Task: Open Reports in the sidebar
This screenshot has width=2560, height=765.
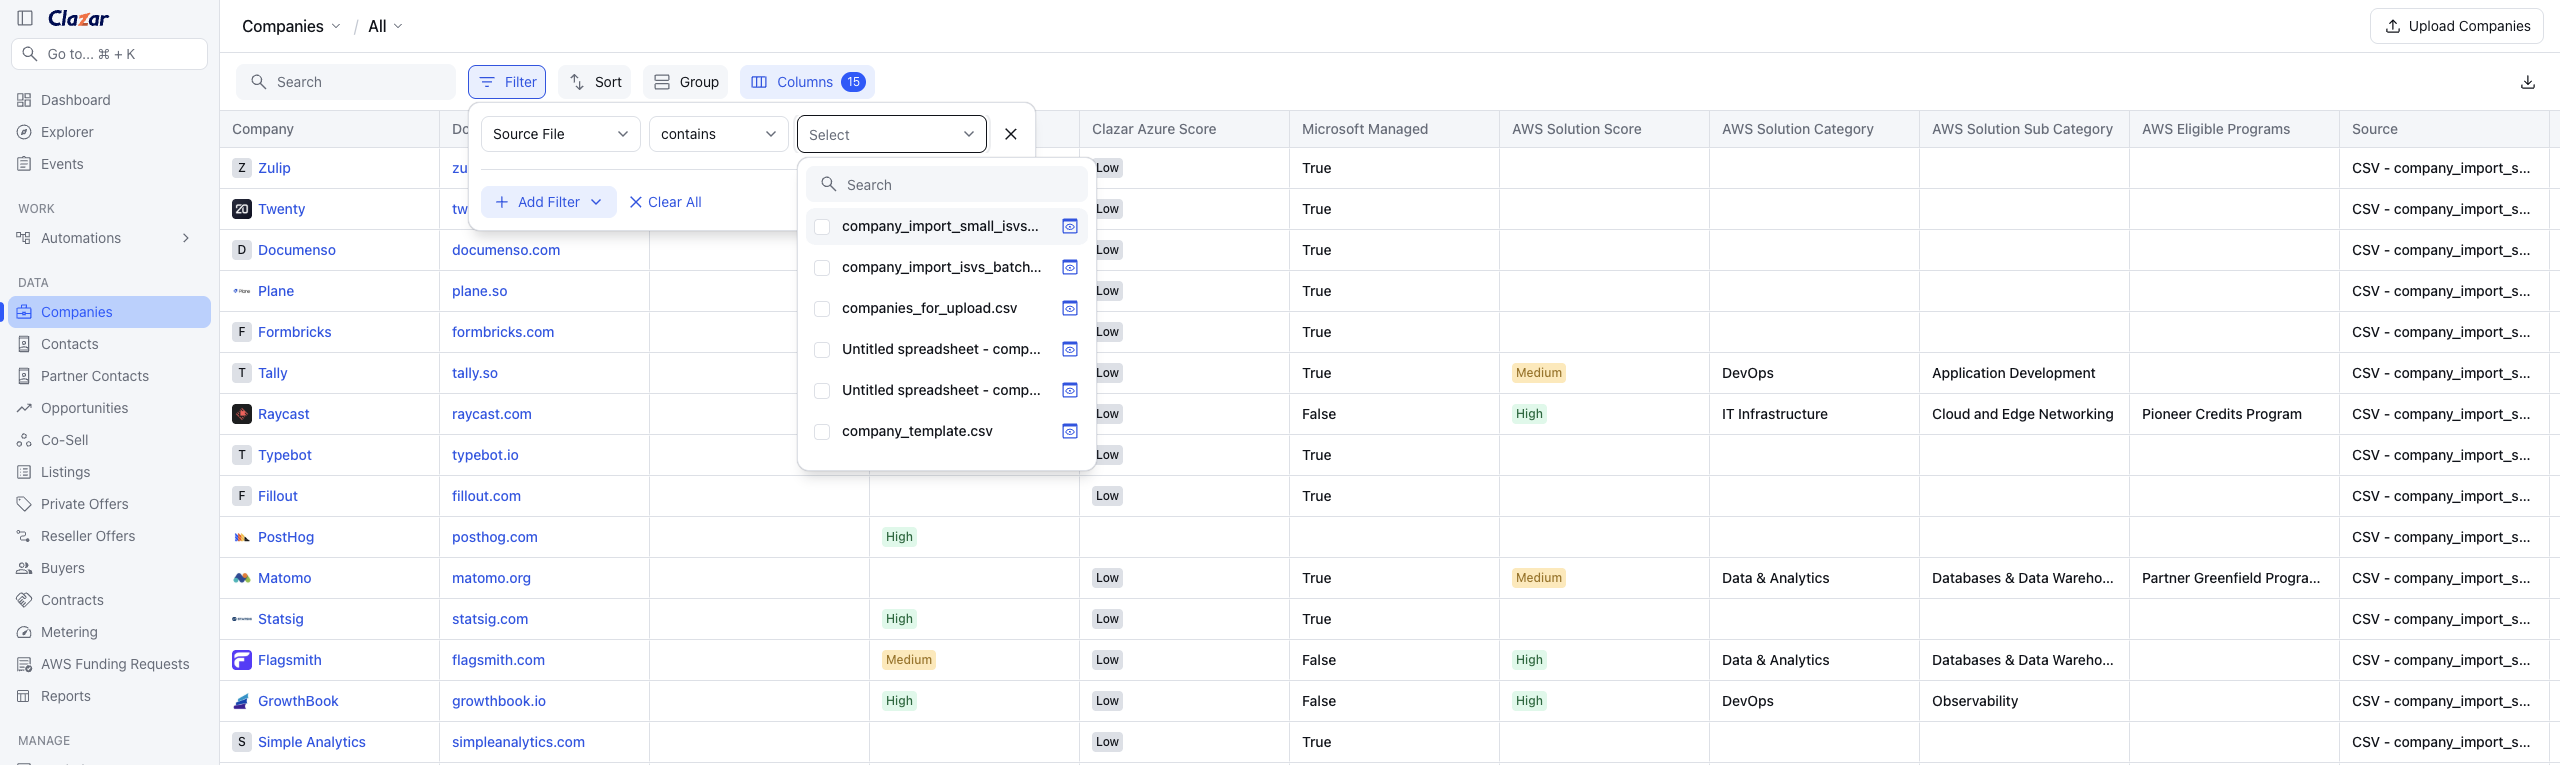Action: [110, 696]
